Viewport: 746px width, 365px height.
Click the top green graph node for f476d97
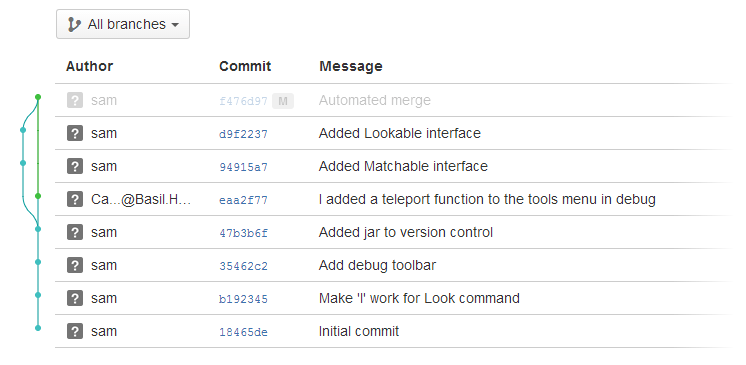pos(38,97)
